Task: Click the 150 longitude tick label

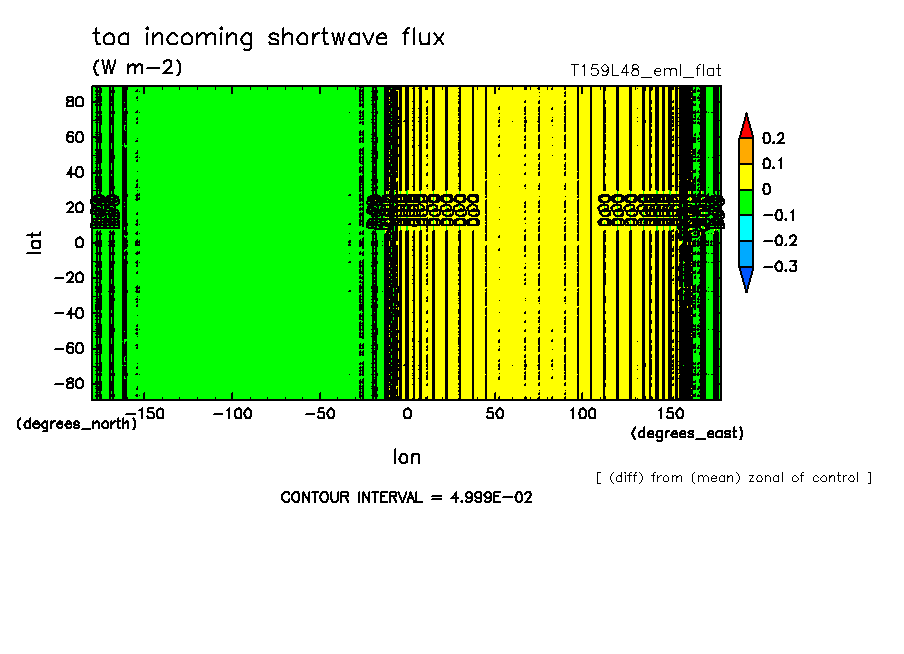Action: tap(668, 412)
